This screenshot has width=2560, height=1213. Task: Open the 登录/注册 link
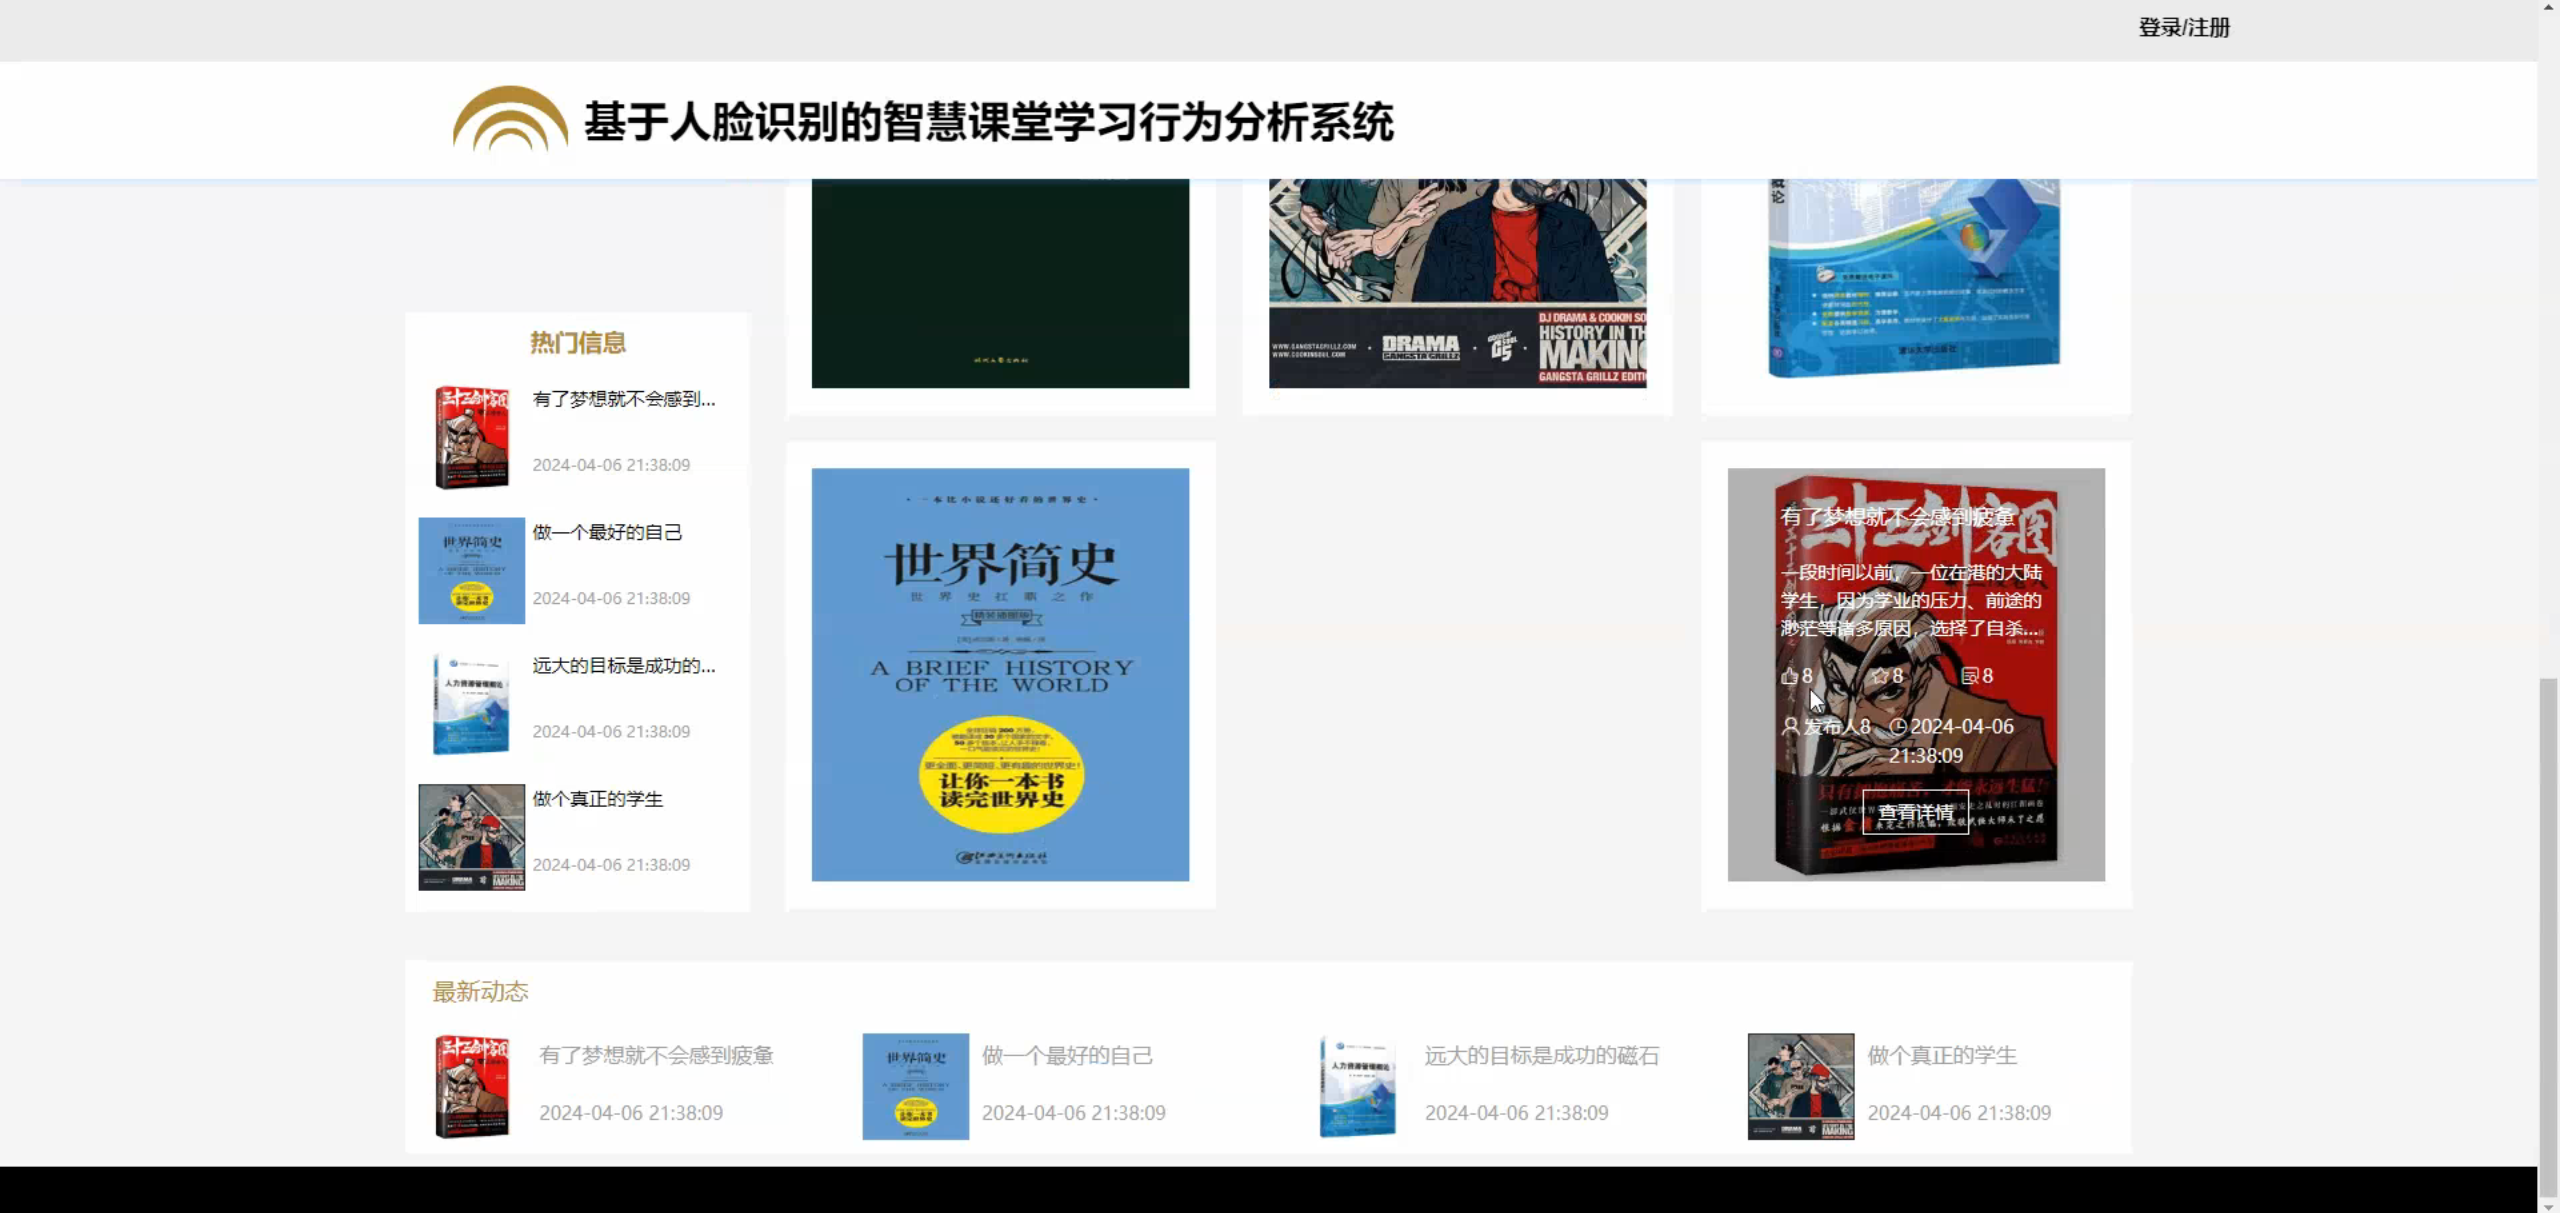(2184, 28)
